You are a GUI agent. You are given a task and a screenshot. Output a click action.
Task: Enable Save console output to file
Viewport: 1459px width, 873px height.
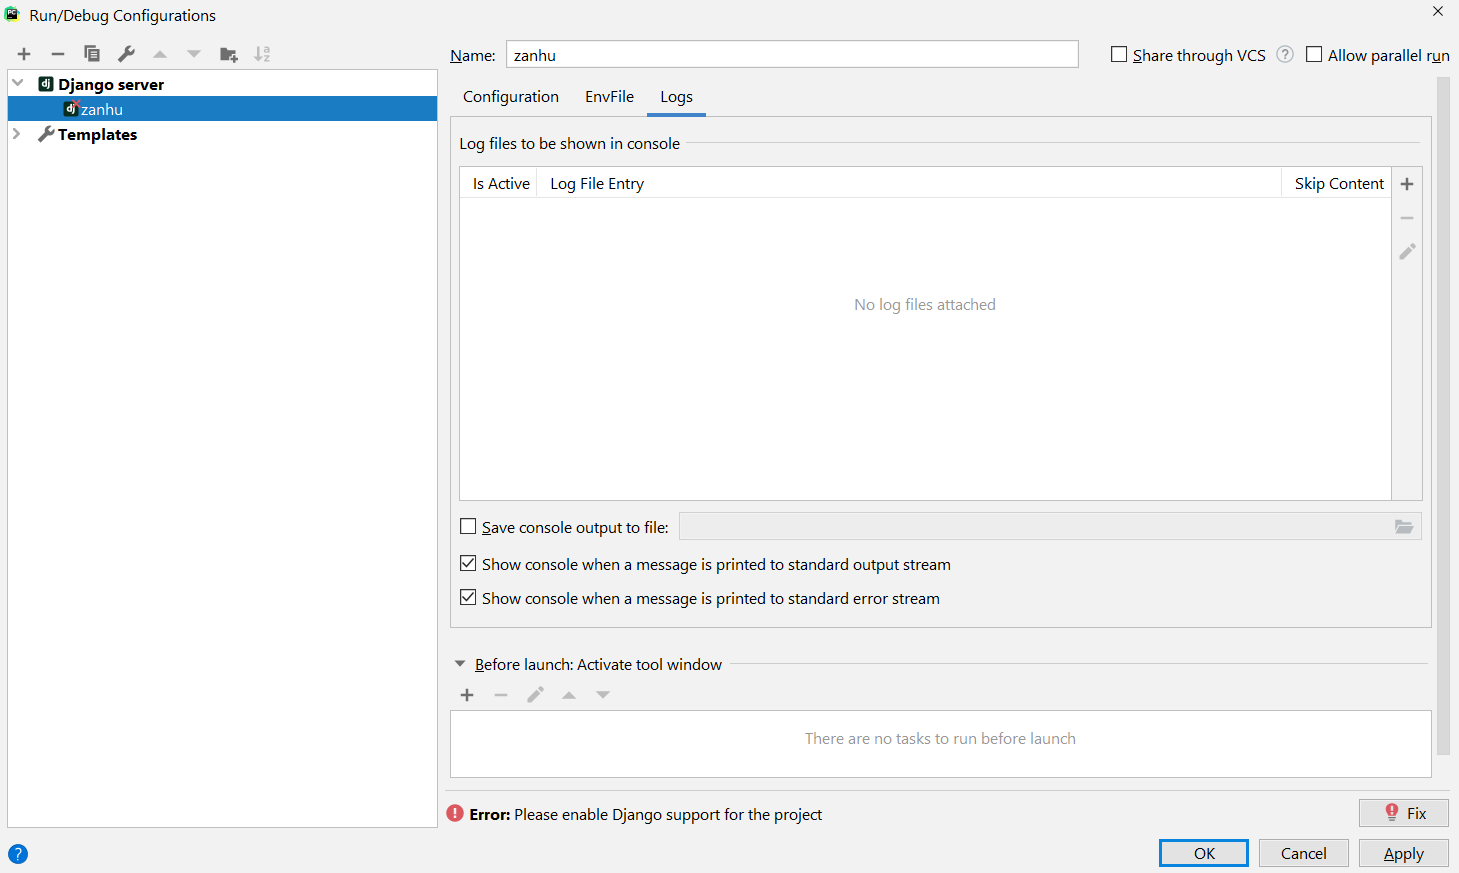pos(468,526)
